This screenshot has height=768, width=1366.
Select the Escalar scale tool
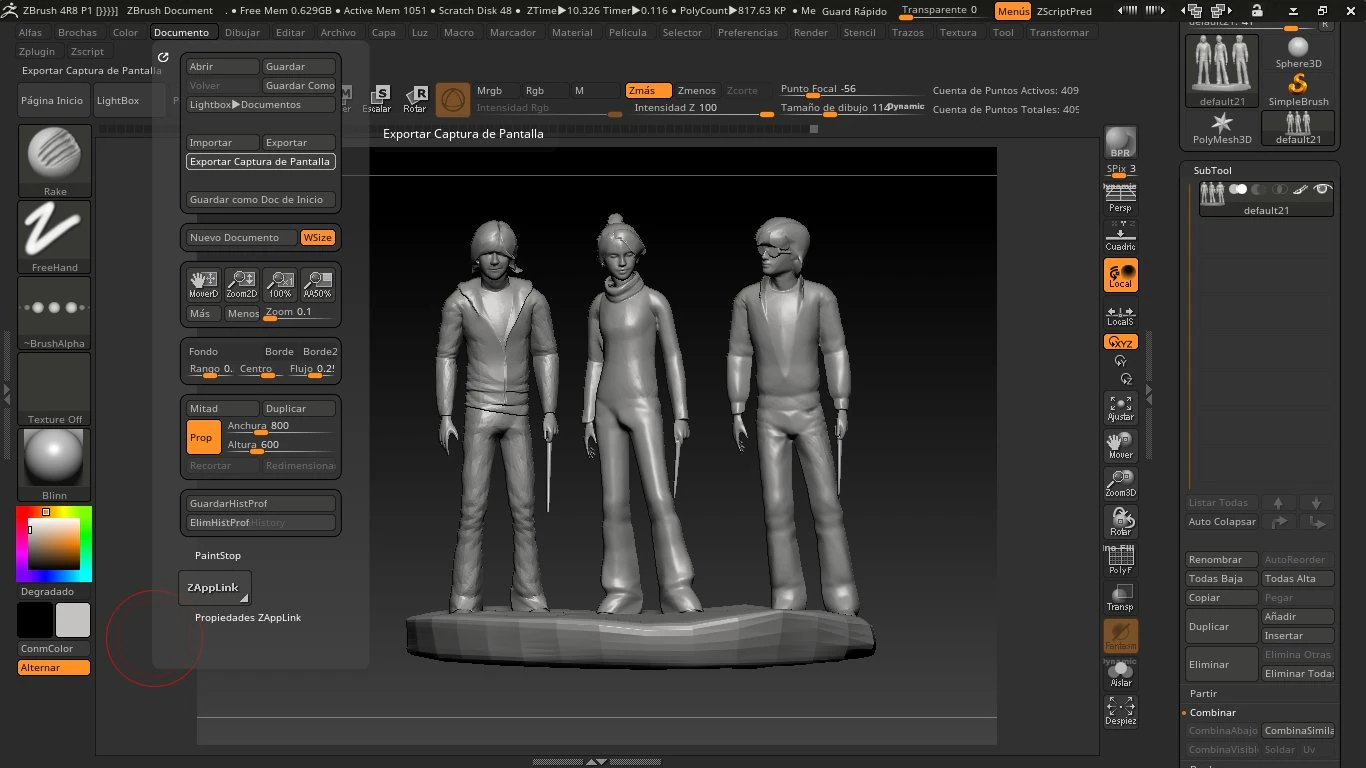(x=378, y=99)
